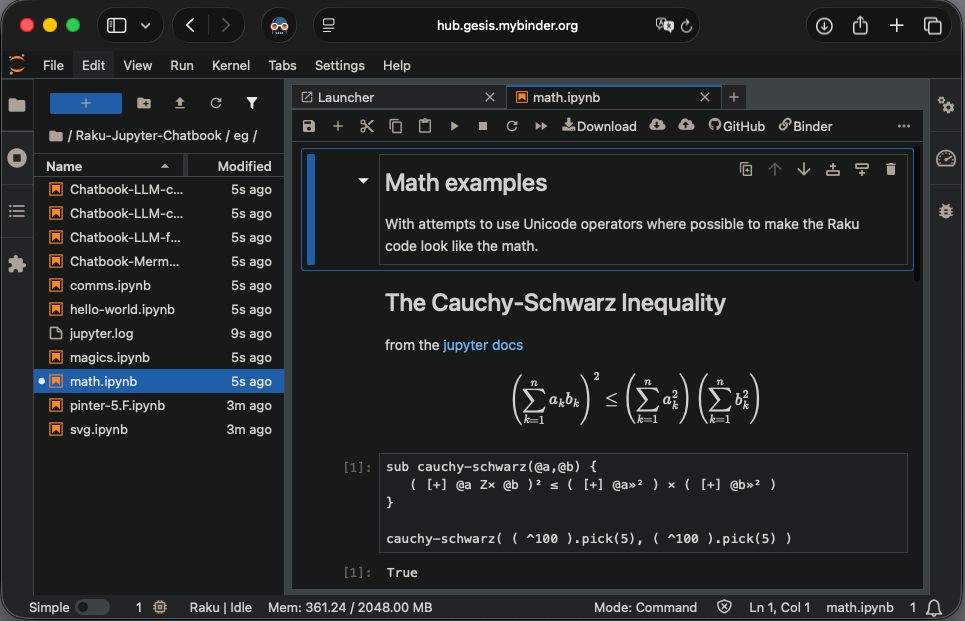This screenshot has width=965, height=621.
Task: Refresh the file browser list
Action: [x=216, y=103]
